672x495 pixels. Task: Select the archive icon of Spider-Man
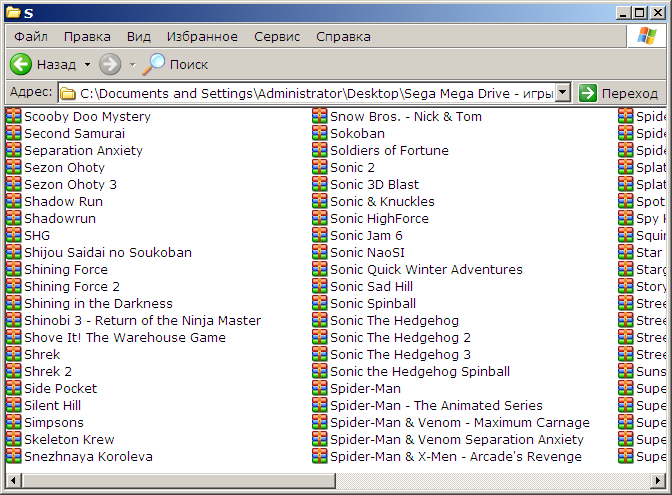320,388
